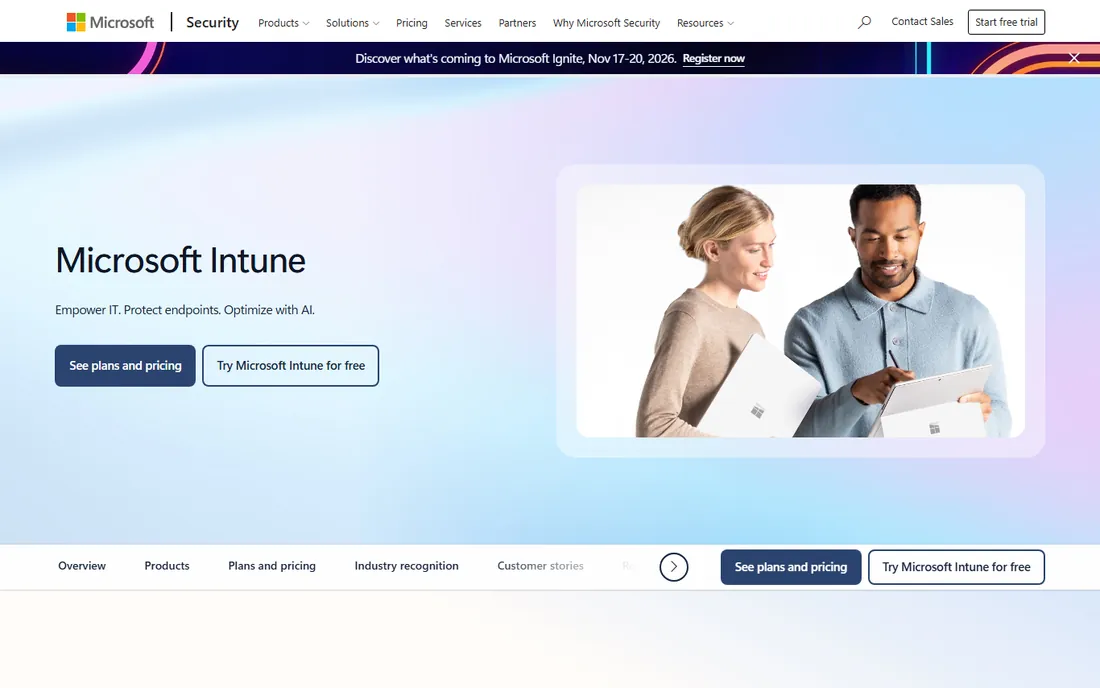Expand the Resources dropdown menu
This screenshot has height=688, width=1100.
(x=705, y=23)
